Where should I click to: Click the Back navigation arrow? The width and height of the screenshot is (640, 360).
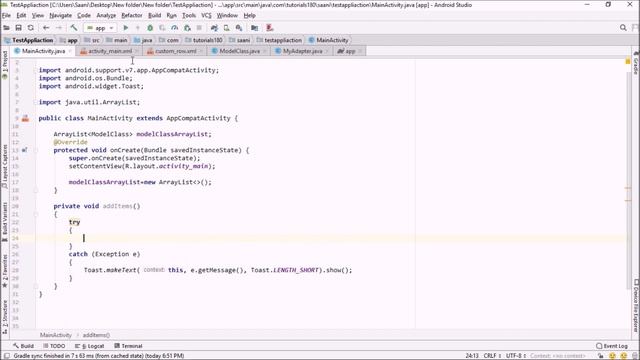(46, 28)
